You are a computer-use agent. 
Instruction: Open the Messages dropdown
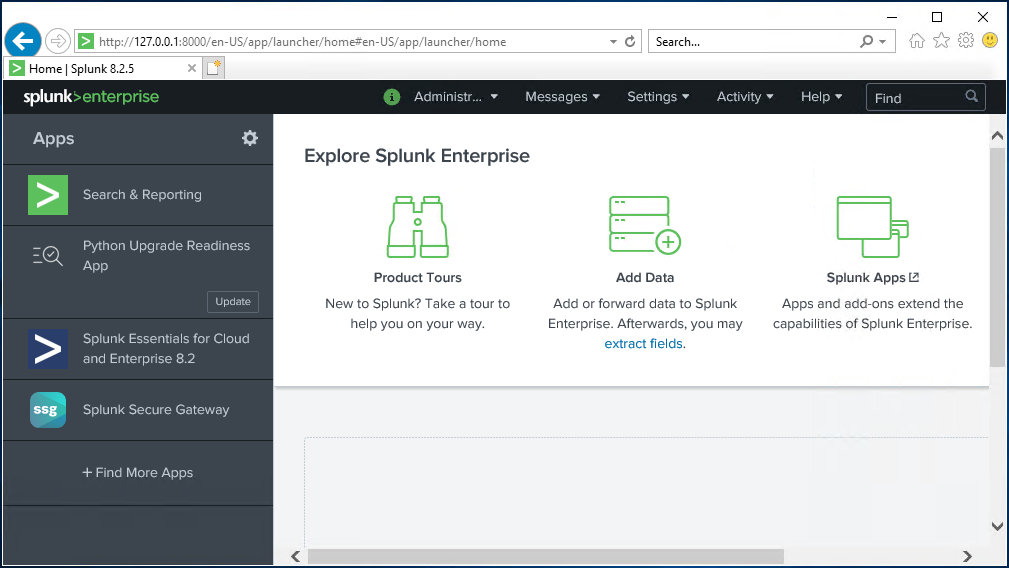pyautogui.click(x=562, y=96)
